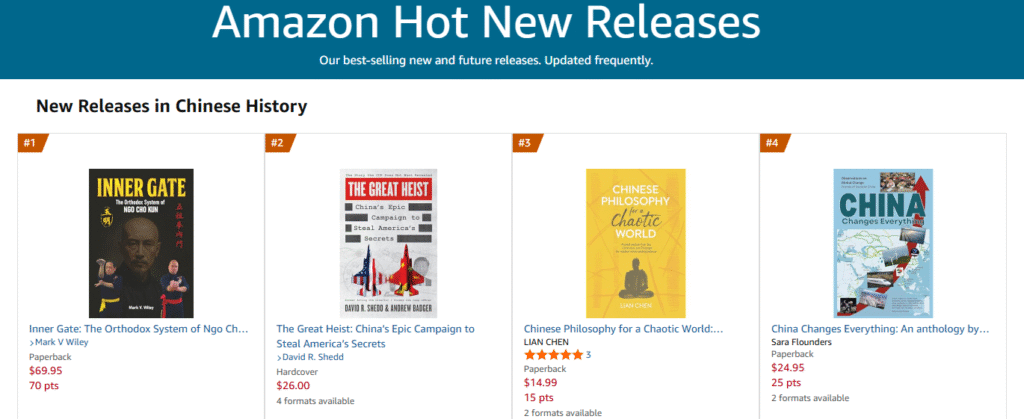Click the $69.95 price for Inner Gate
This screenshot has width=1024, height=419.
tap(45, 370)
